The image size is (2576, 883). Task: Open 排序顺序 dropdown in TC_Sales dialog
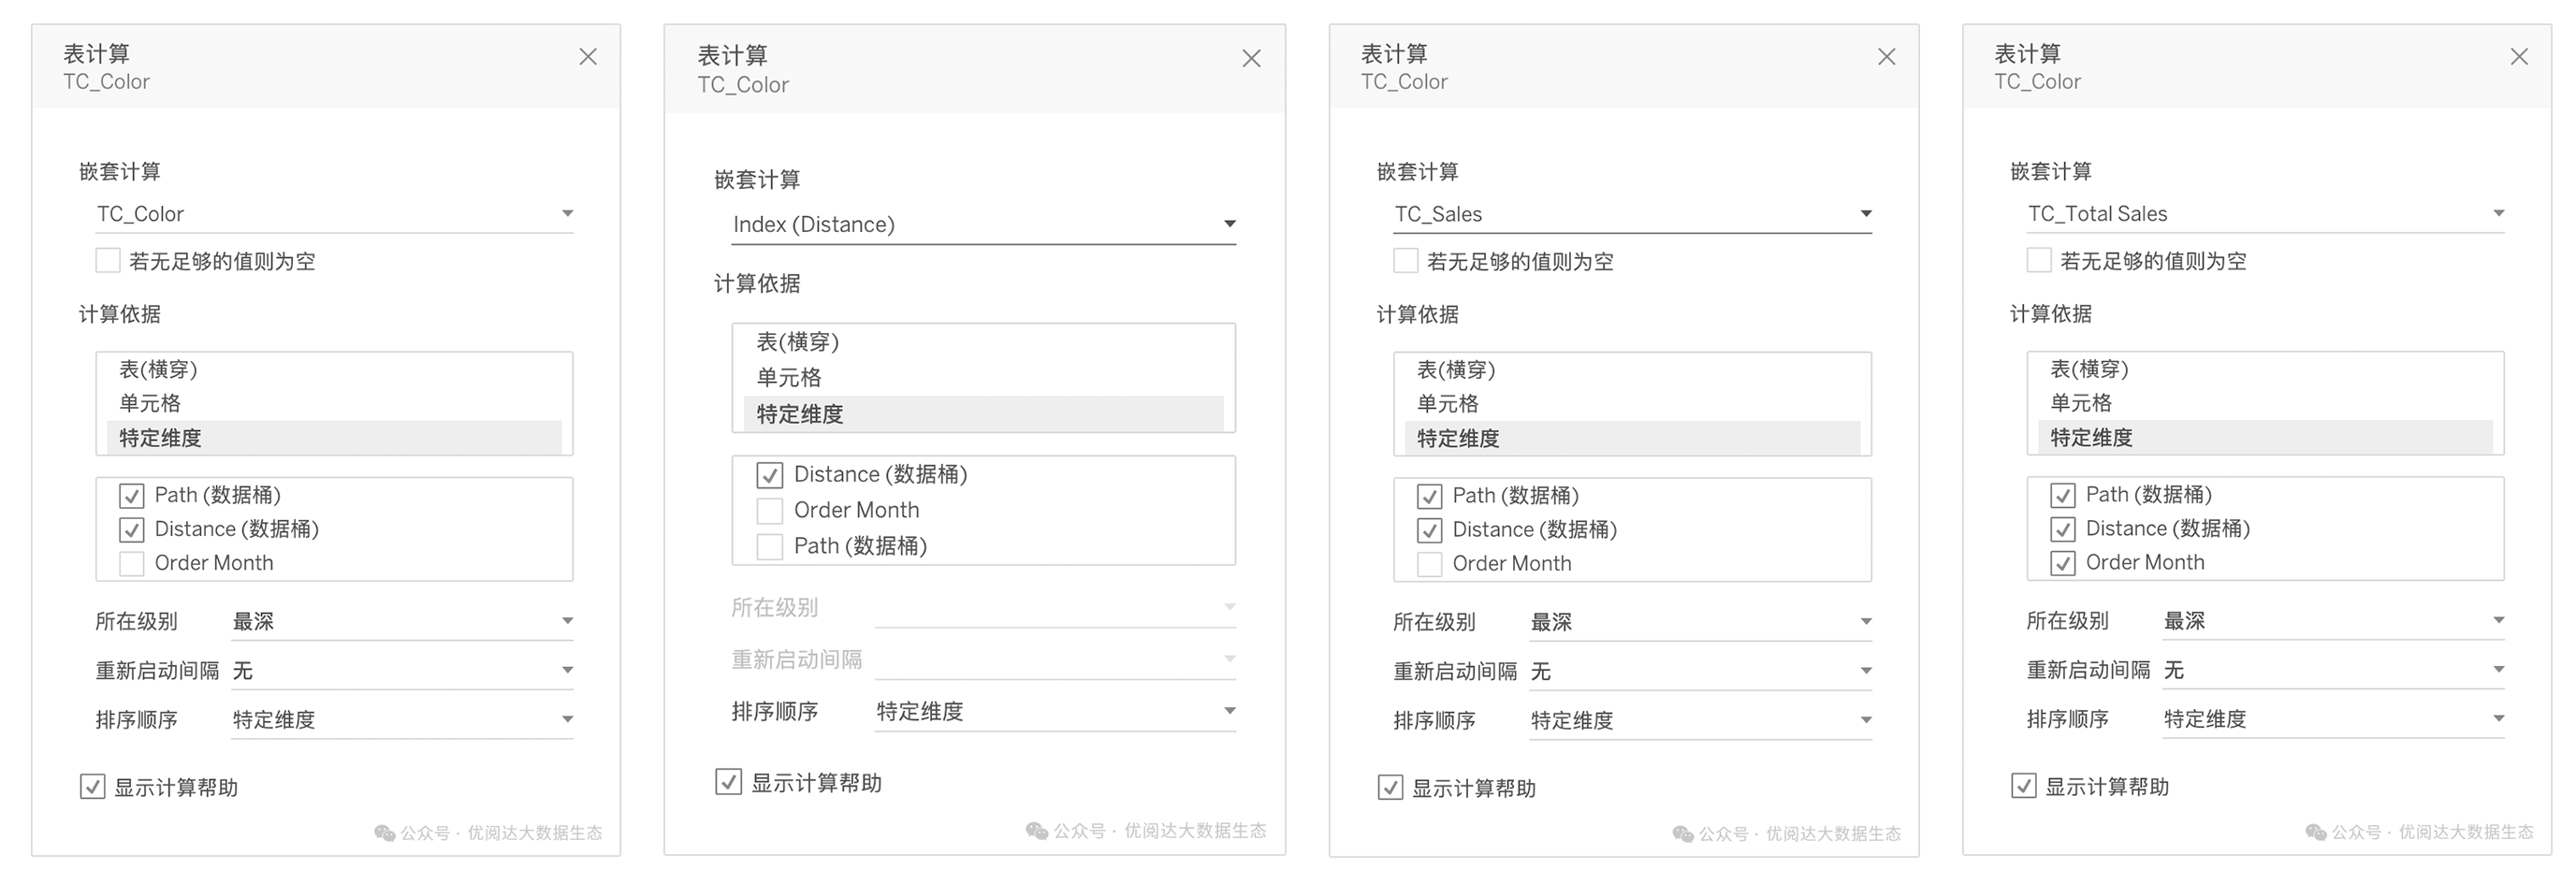pyautogui.click(x=1700, y=721)
